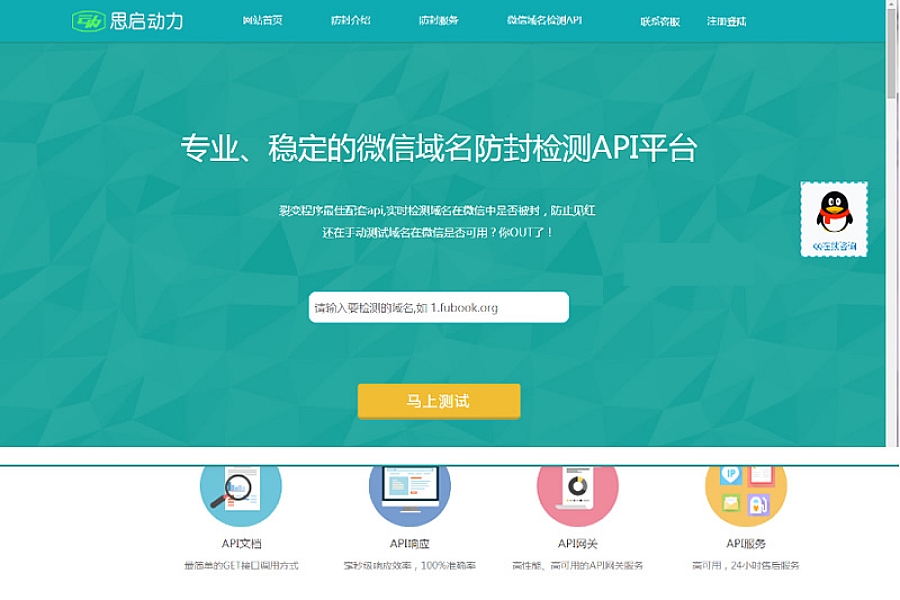Open 网站首页 in the navigation bar
Screen dimensions: 900x600
[x=263, y=21]
